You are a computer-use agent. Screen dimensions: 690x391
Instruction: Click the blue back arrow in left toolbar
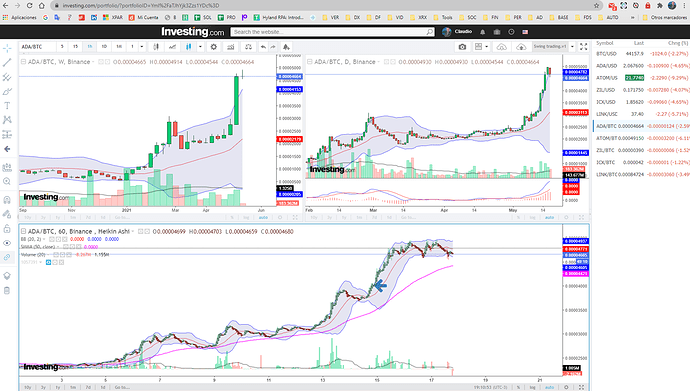coord(7,149)
